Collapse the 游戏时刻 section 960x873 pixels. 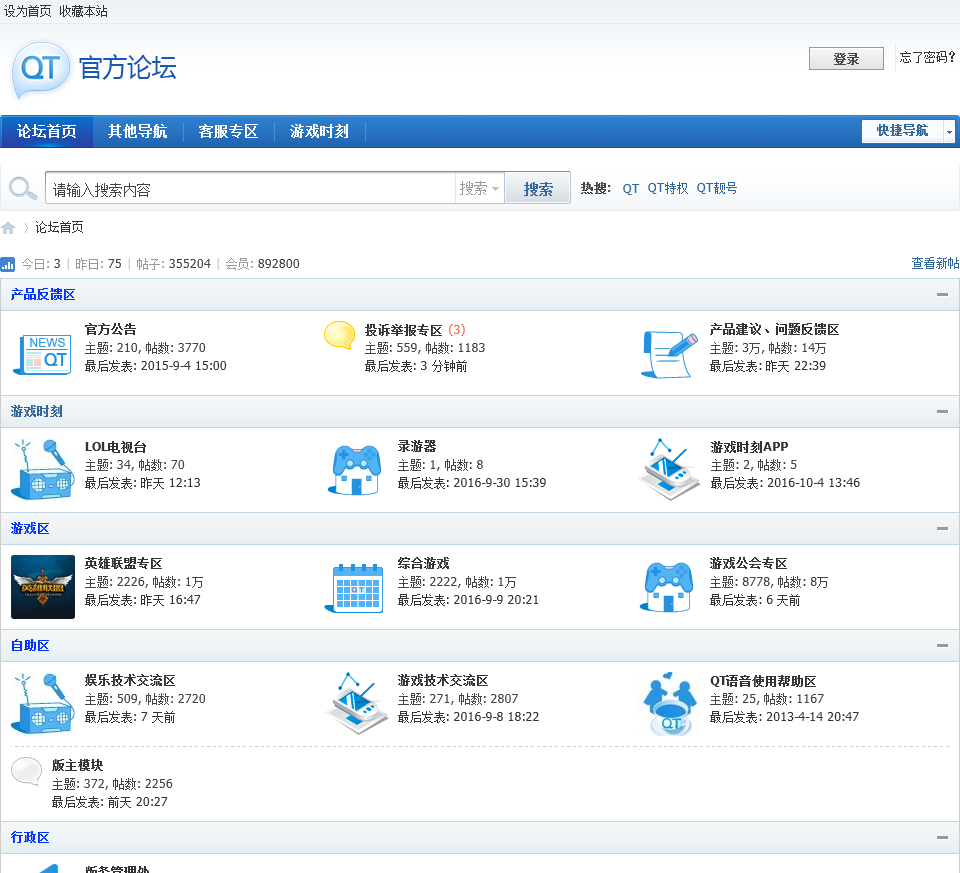point(942,411)
